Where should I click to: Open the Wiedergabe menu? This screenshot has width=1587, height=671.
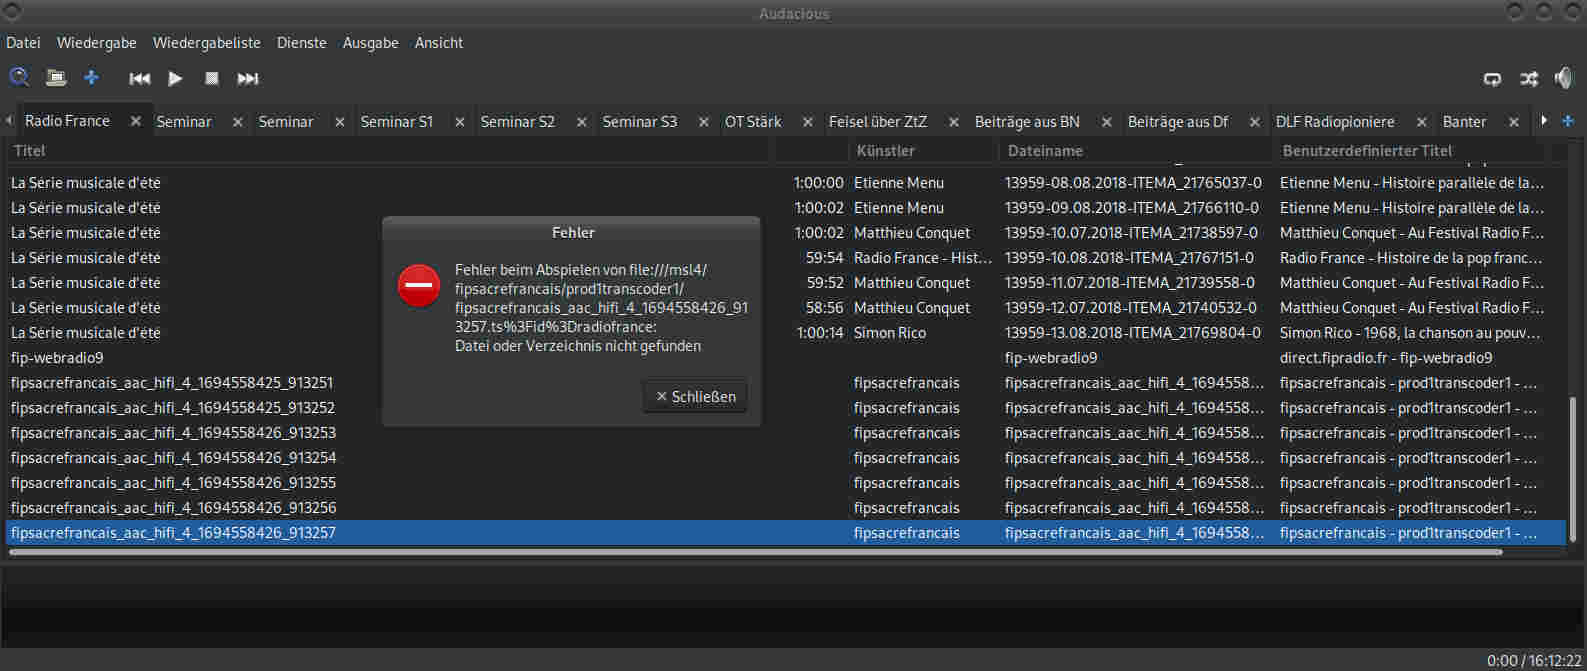click(97, 43)
